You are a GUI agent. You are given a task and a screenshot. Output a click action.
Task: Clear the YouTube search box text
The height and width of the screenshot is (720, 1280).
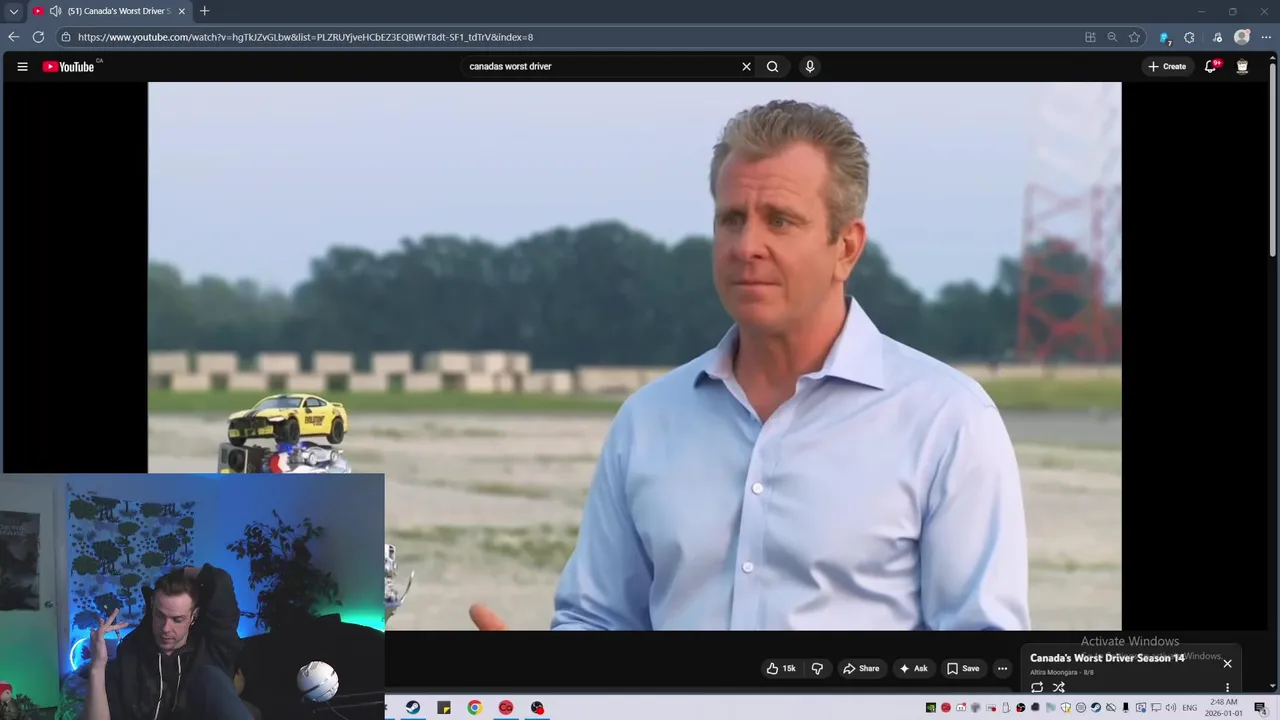click(746, 67)
